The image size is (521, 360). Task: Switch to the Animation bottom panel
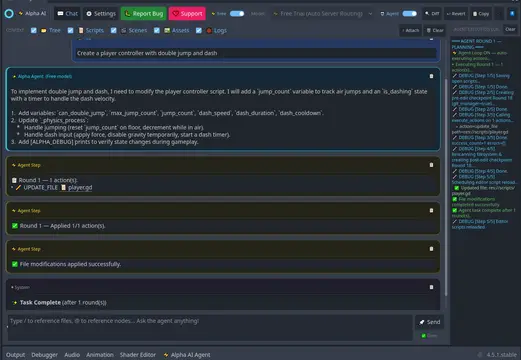100,355
